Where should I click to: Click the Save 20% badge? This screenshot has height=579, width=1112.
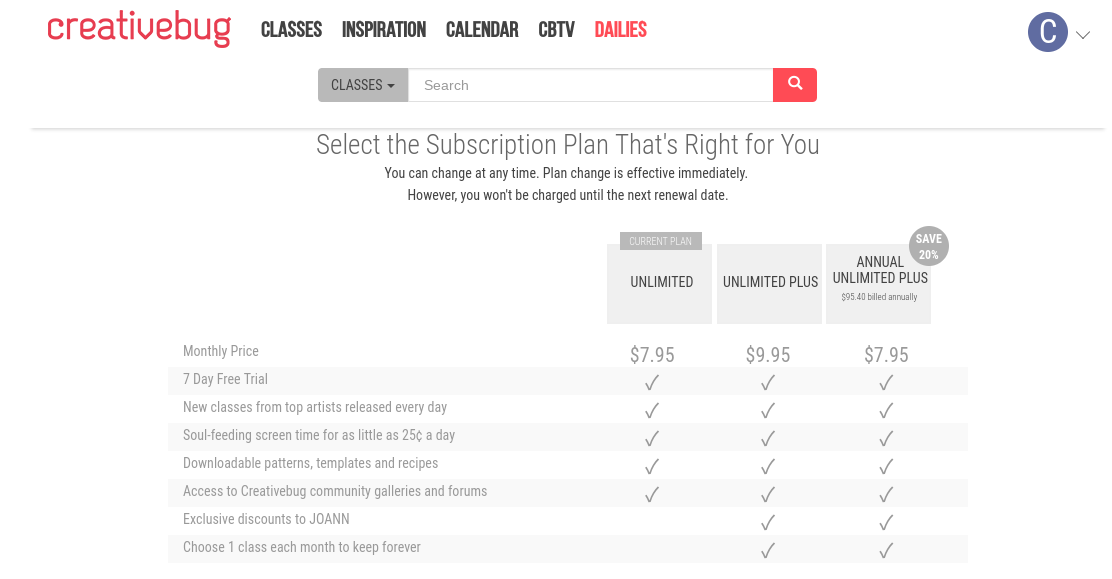click(929, 246)
